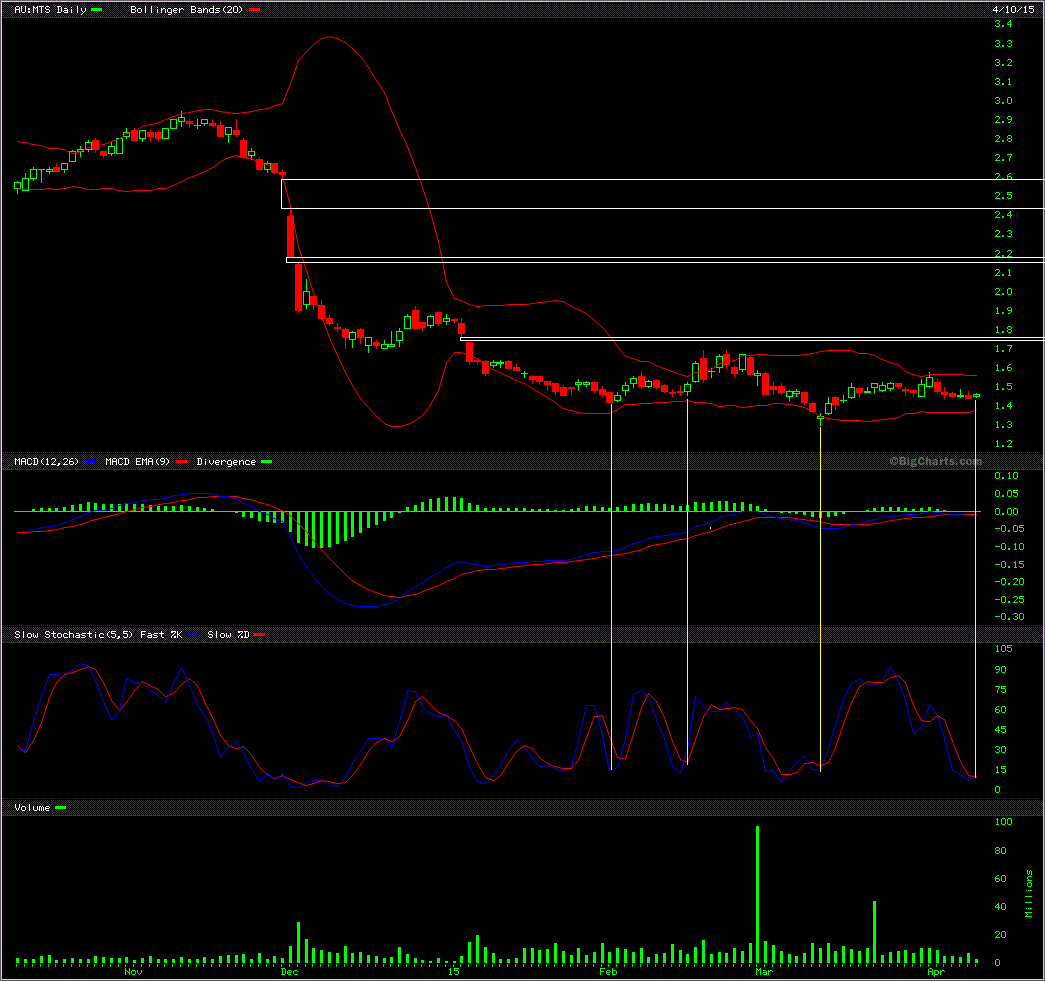1045x981 pixels.
Task: Click the 'Bollinger Bands(20)' legend label
Action: pos(187,10)
